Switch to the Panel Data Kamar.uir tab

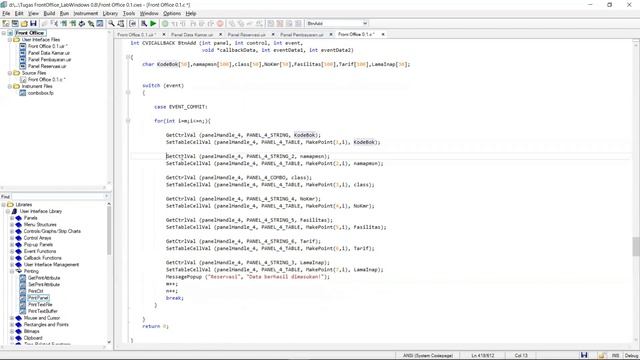[x=192, y=35]
